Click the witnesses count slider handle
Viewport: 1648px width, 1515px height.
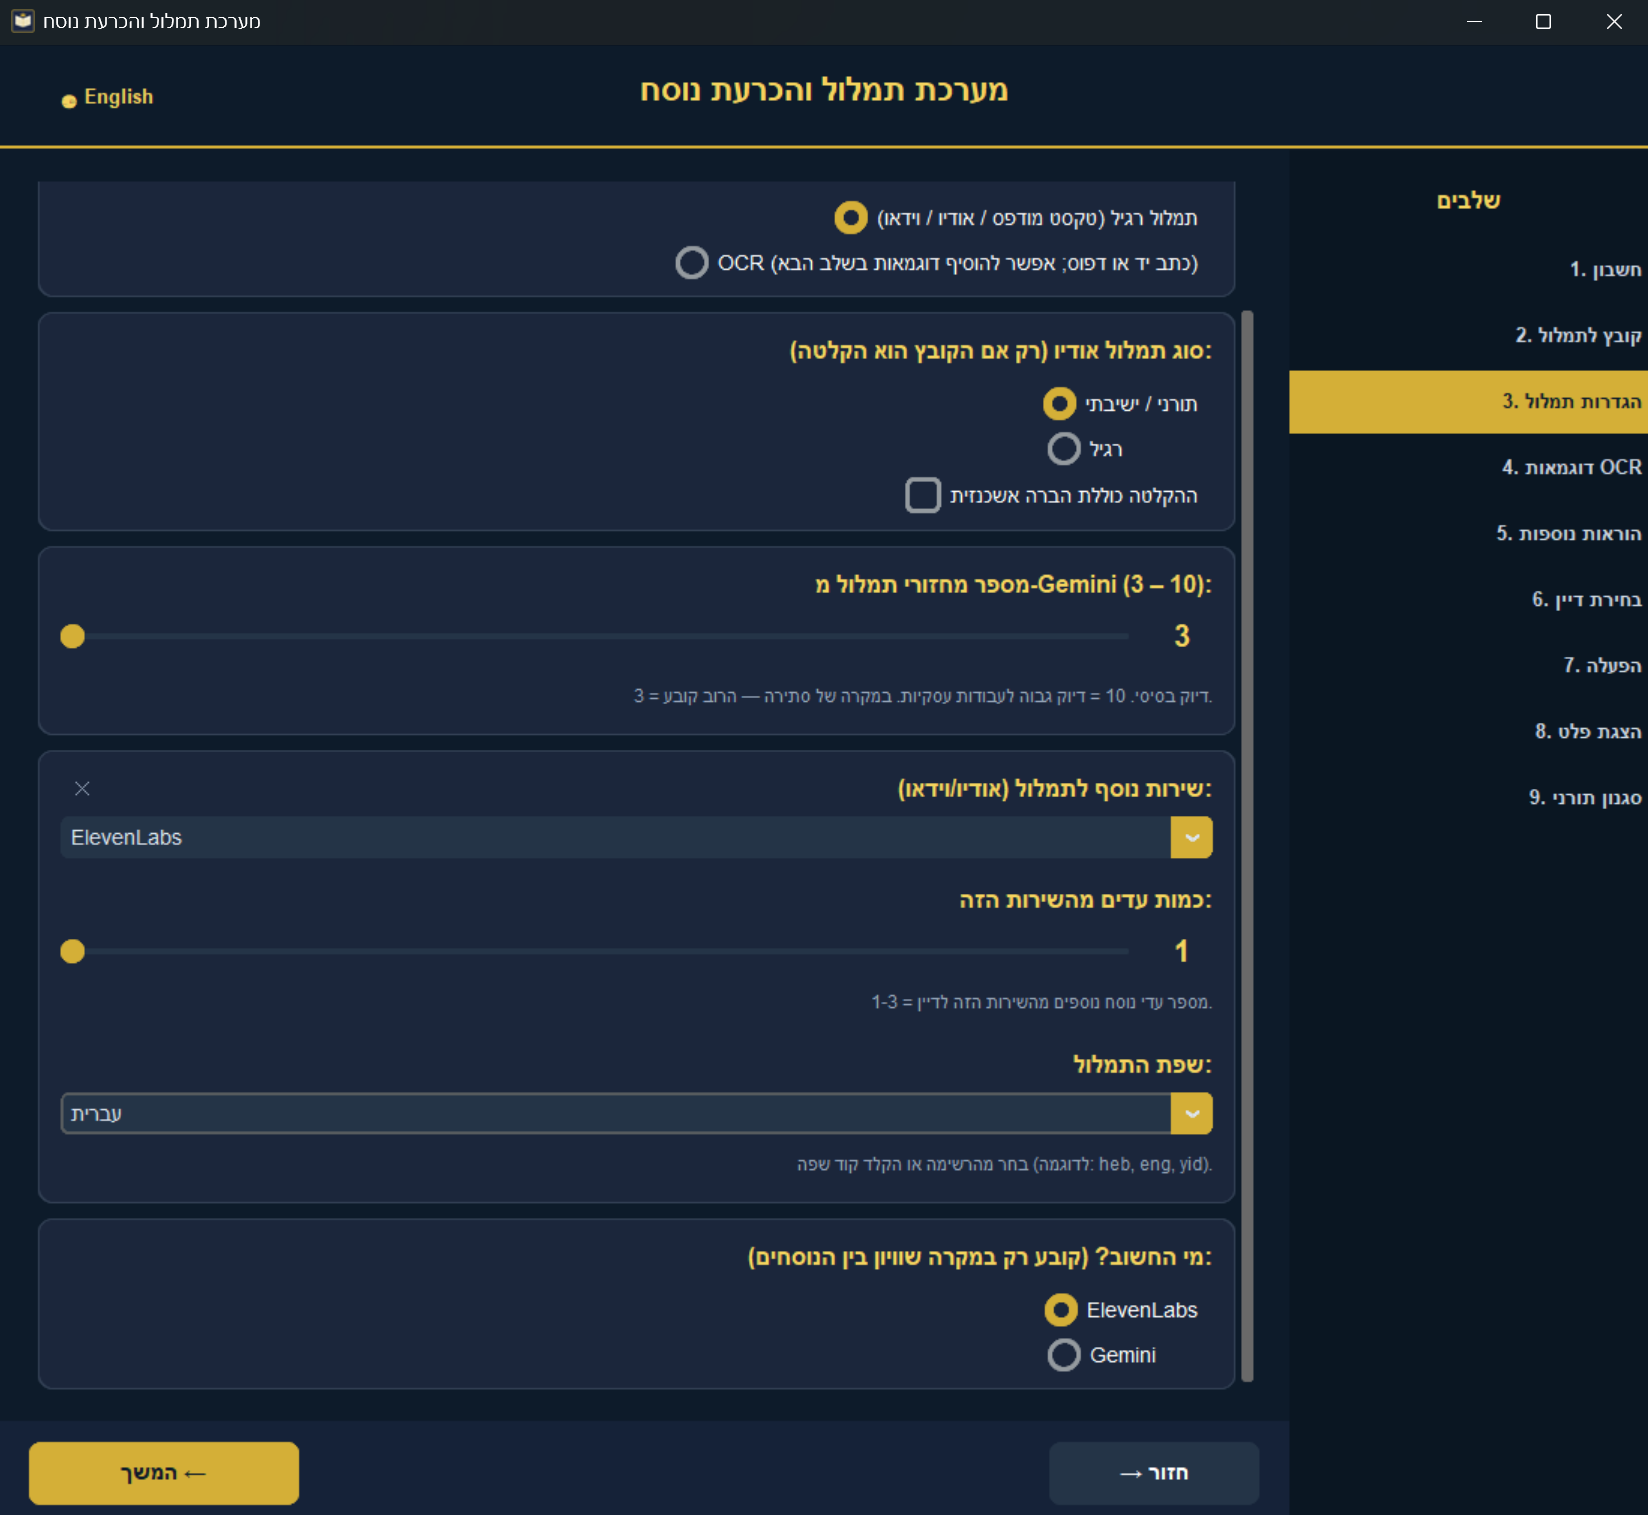(73, 951)
